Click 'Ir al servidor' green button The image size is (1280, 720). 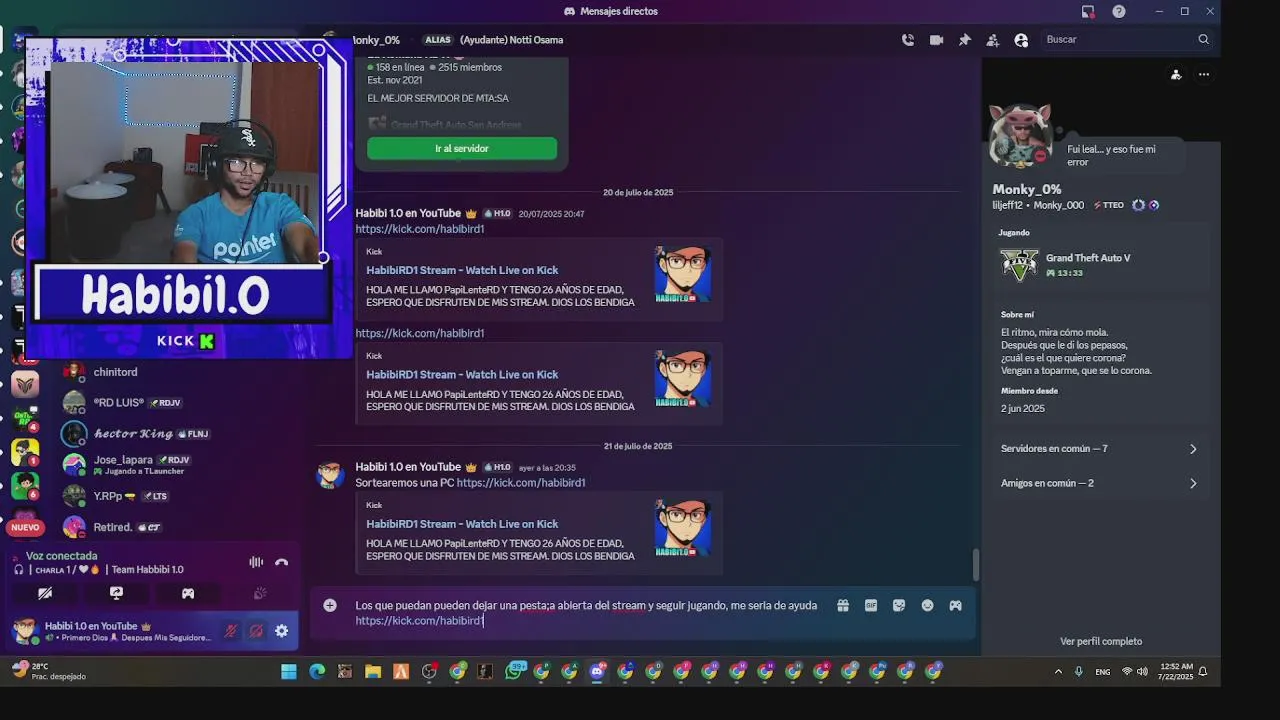[462, 148]
